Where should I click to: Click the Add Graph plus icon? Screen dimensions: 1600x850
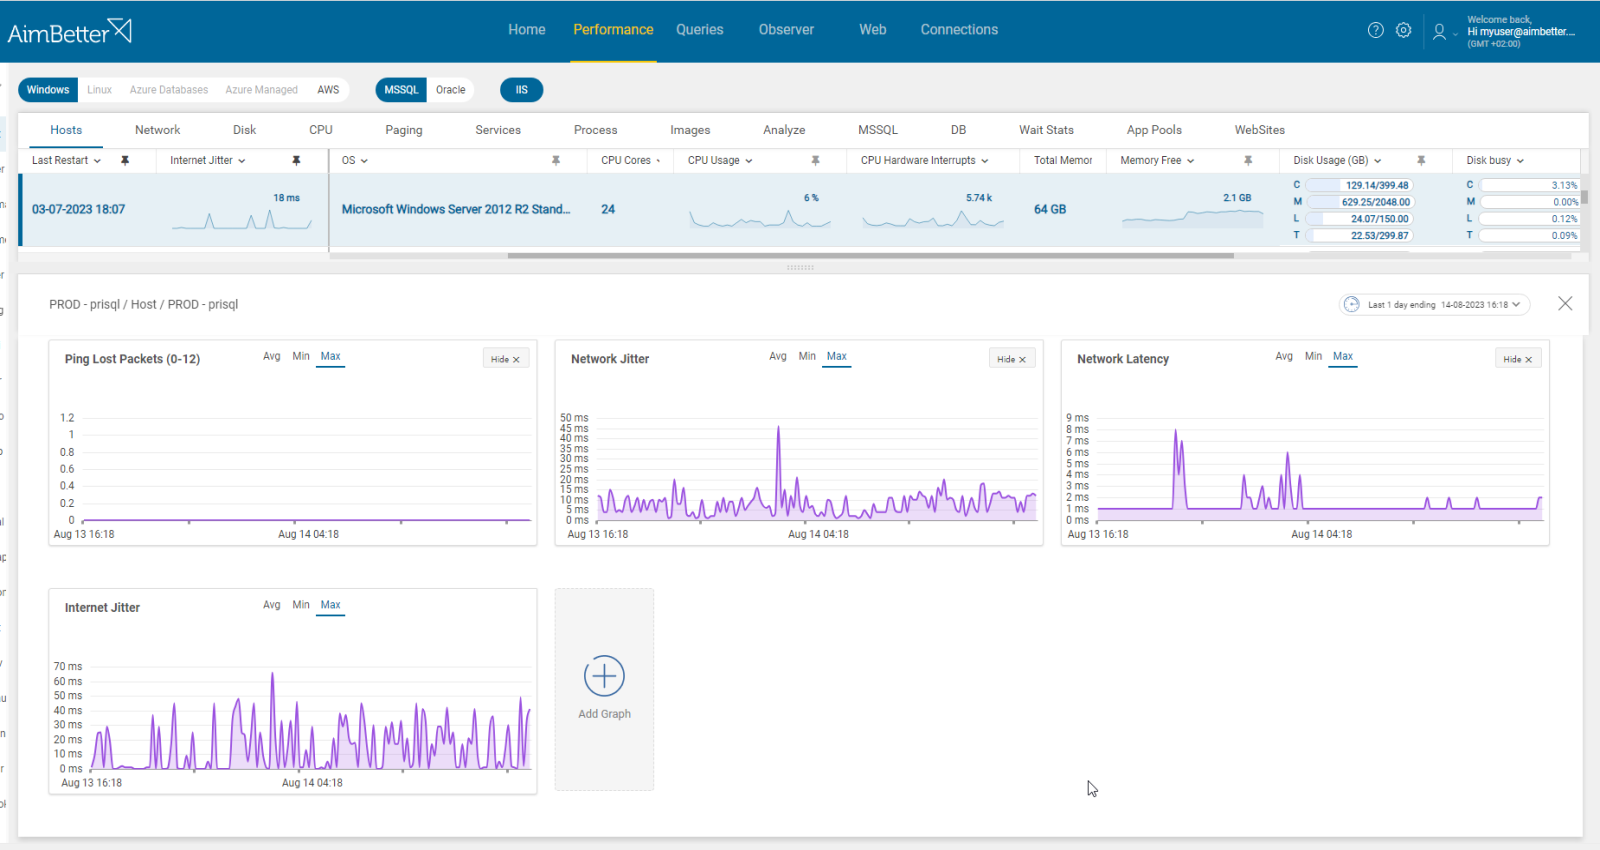[604, 676]
